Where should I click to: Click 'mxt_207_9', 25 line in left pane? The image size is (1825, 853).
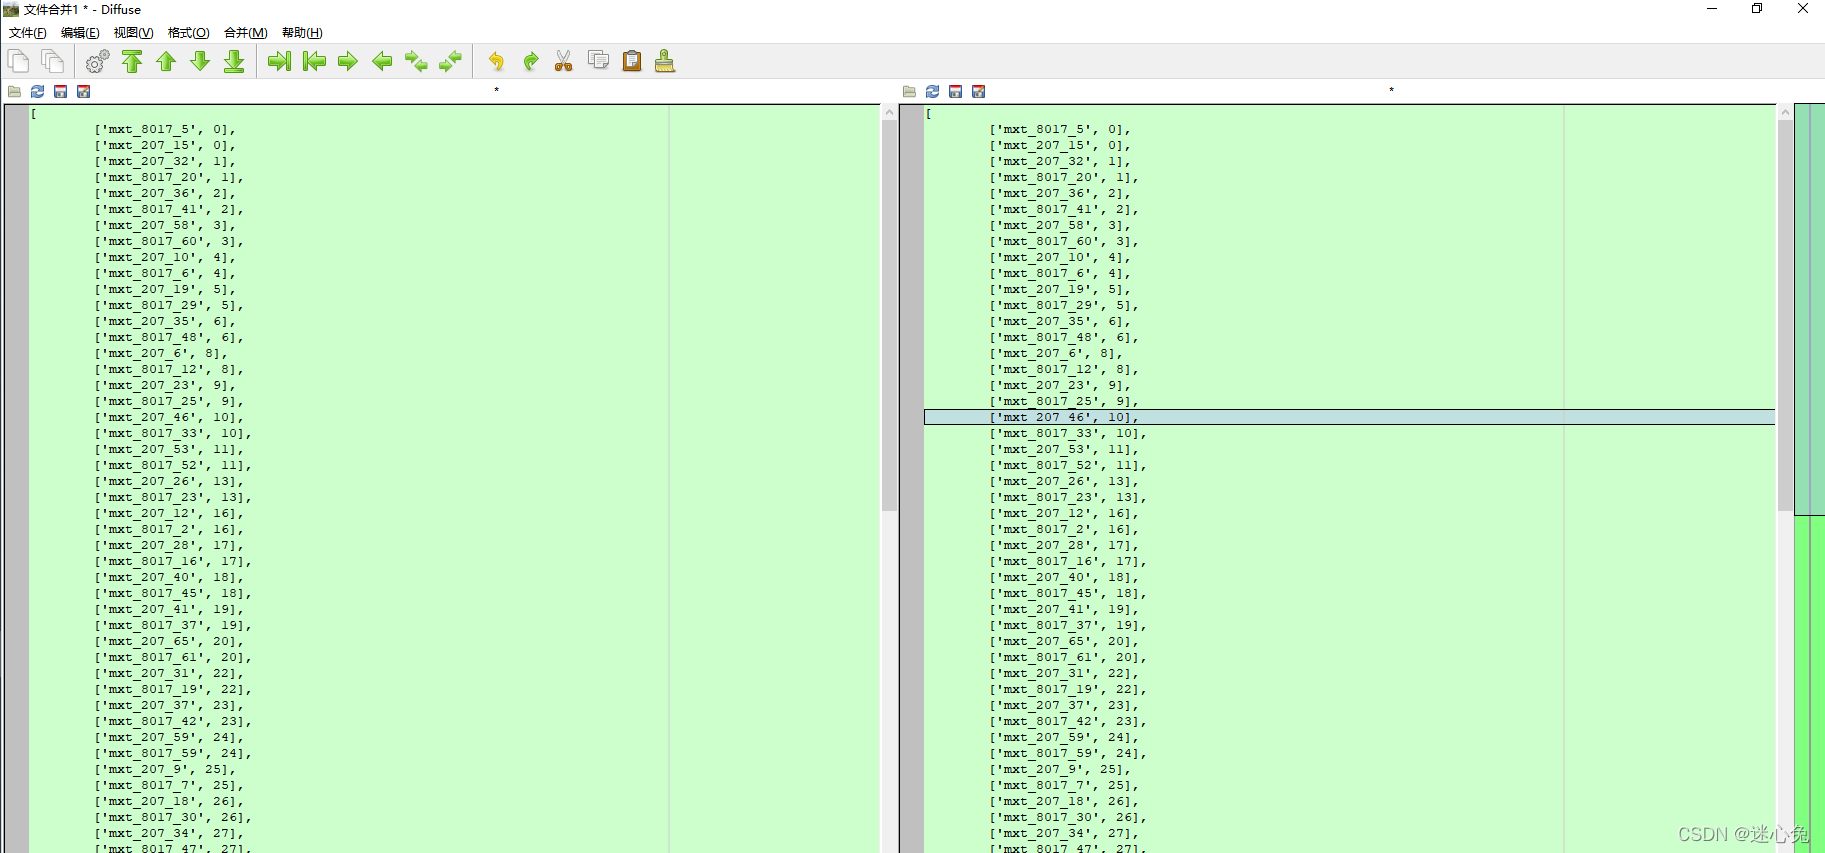[165, 769]
